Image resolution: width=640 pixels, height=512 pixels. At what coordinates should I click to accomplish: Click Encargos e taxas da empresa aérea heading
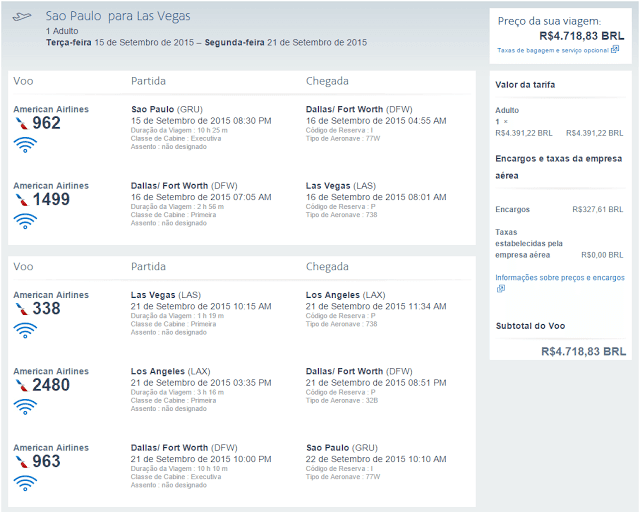(x=559, y=167)
